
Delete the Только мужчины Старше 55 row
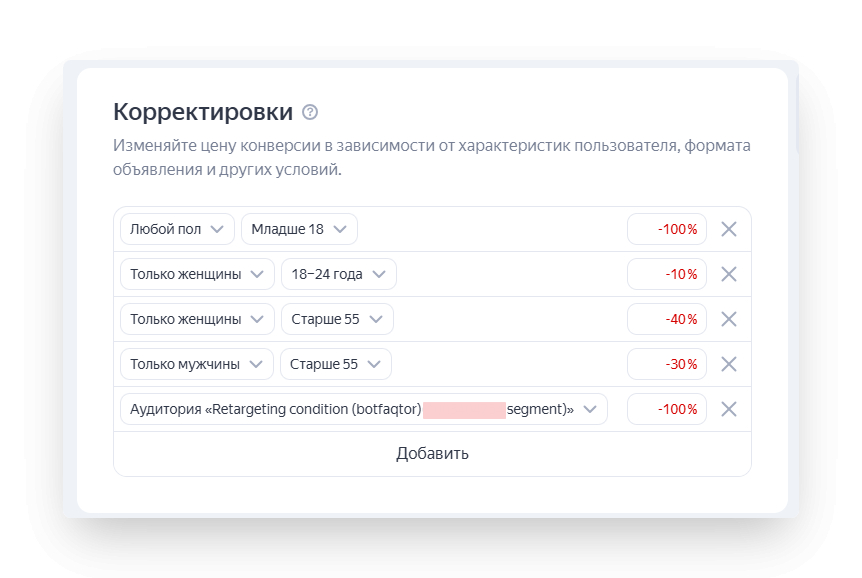click(x=729, y=364)
